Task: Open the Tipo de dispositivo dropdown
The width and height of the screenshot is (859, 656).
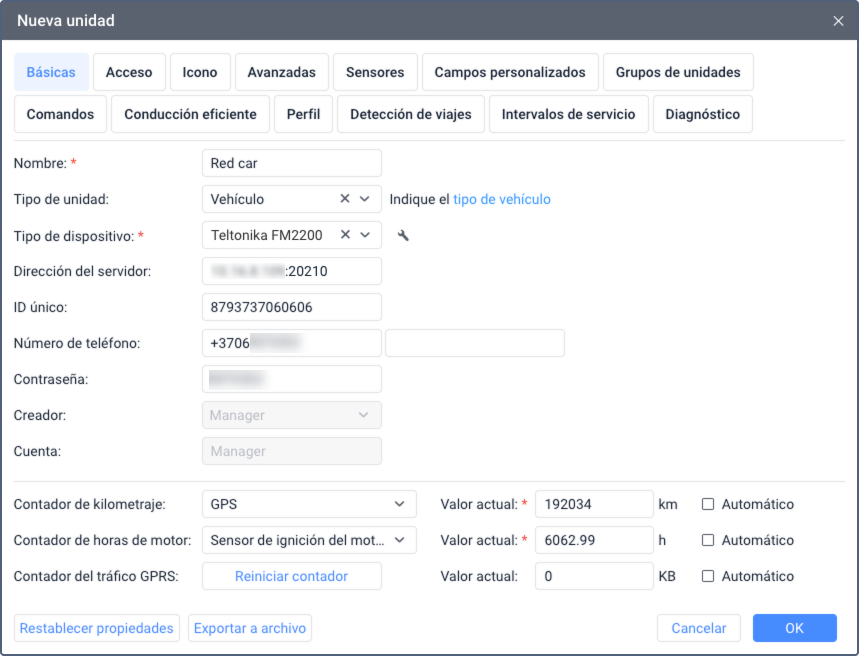Action: click(x=365, y=235)
